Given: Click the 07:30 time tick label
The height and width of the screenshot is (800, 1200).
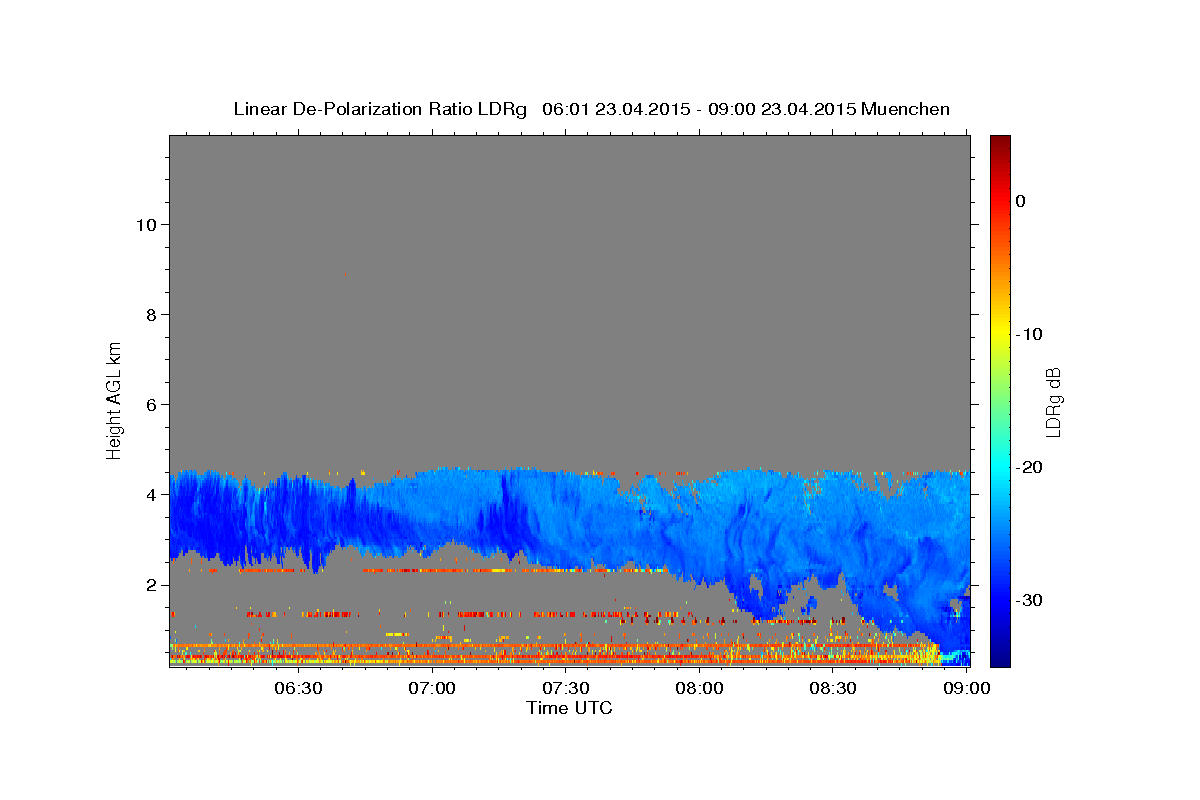Looking at the screenshot, I should coord(565,688).
